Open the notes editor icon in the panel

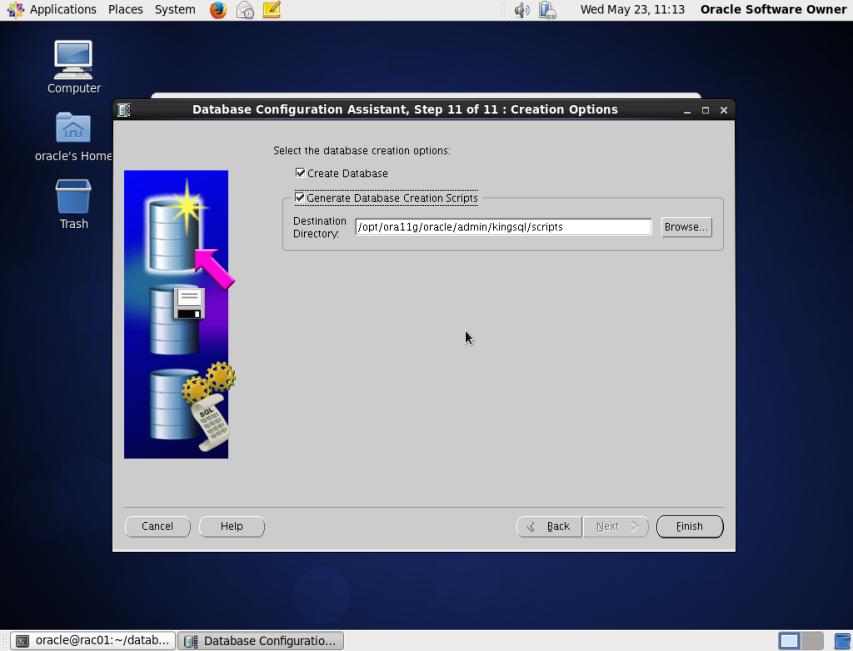270,10
